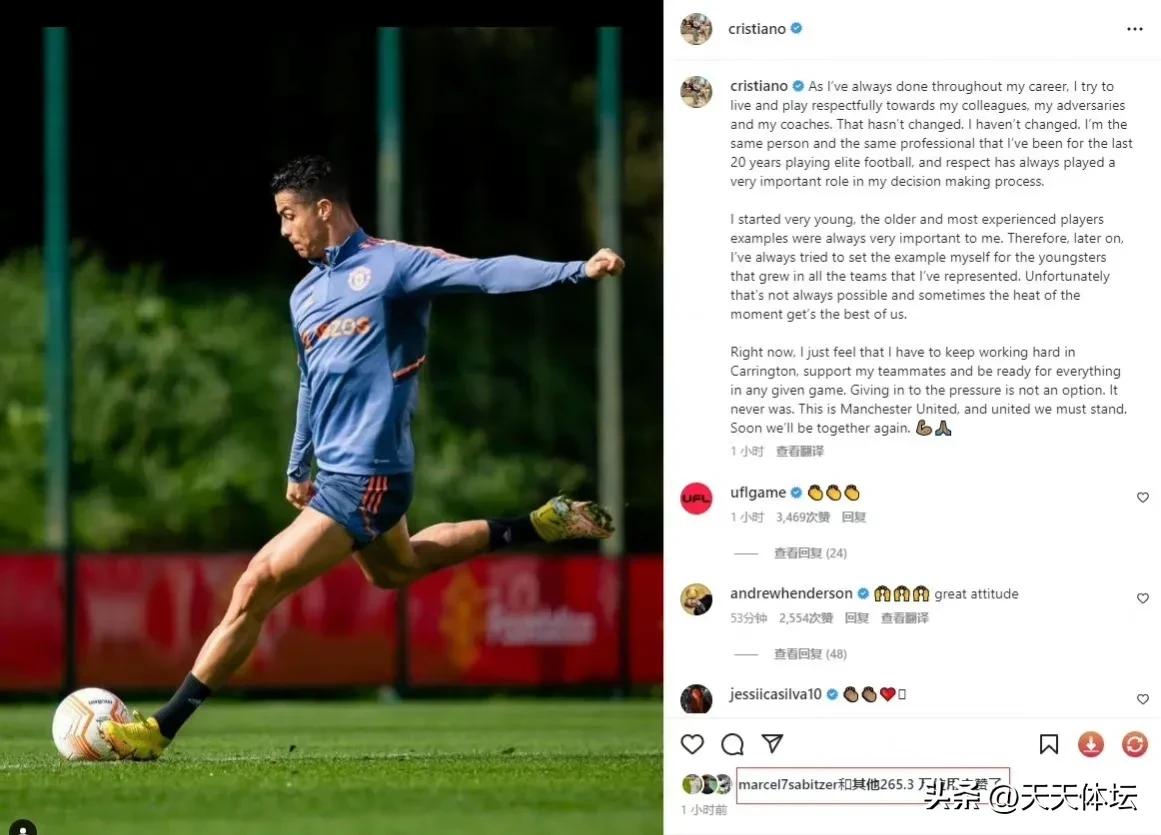Open Cristiano's header profile picture
The image size is (1161, 835).
click(x=696, y=29)
